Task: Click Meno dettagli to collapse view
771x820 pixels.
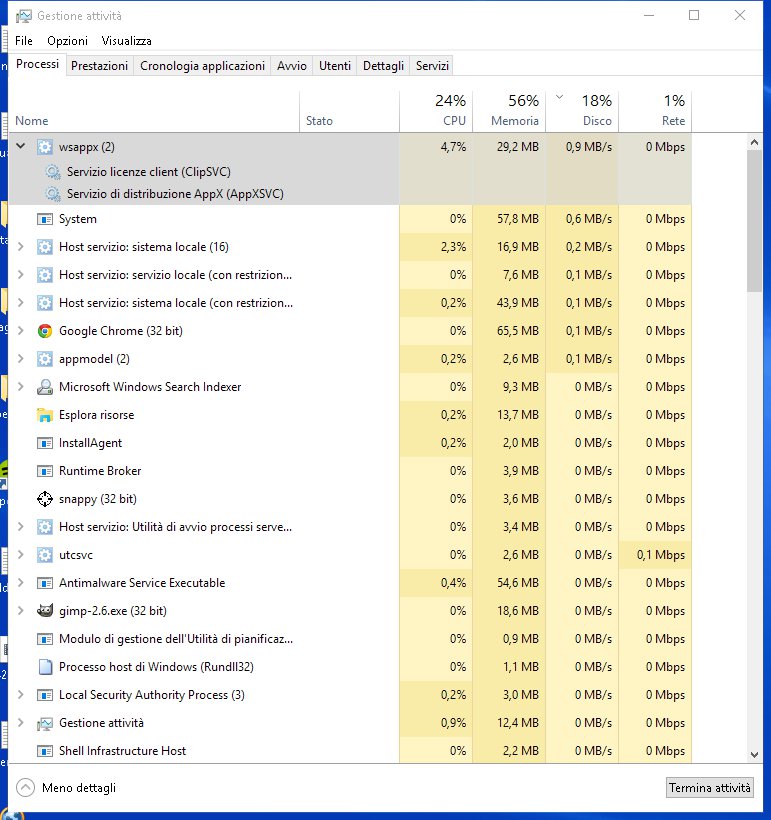Action: click(x=66, y=788)
